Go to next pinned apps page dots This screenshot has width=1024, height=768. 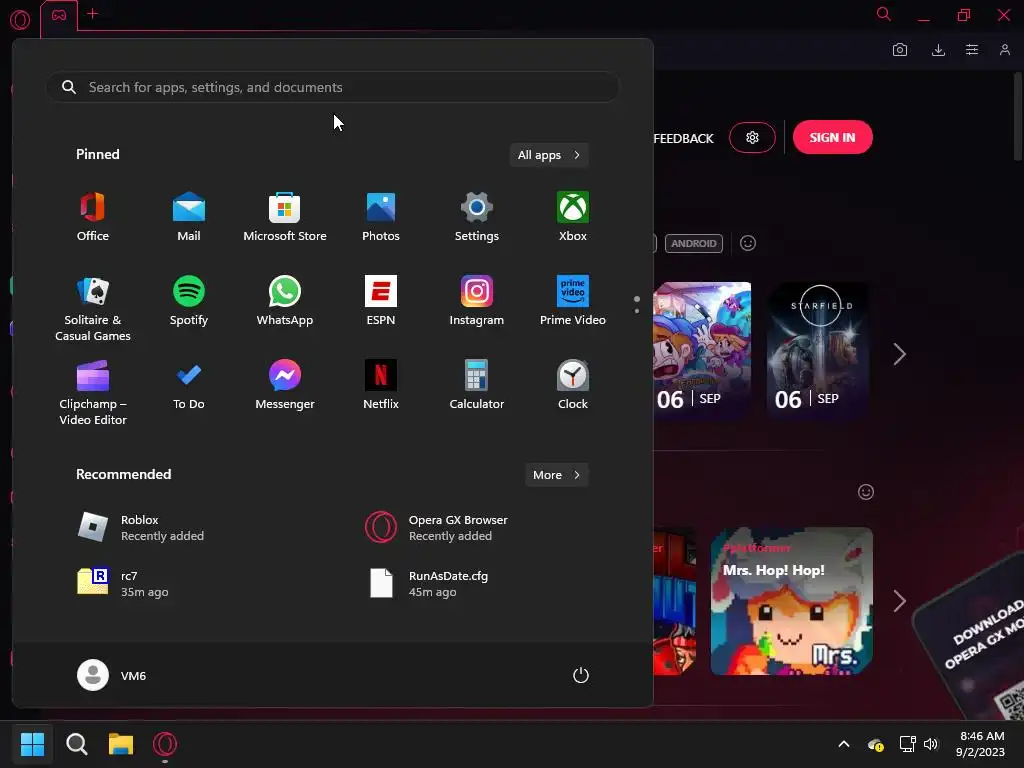click(x=637, y=304)
